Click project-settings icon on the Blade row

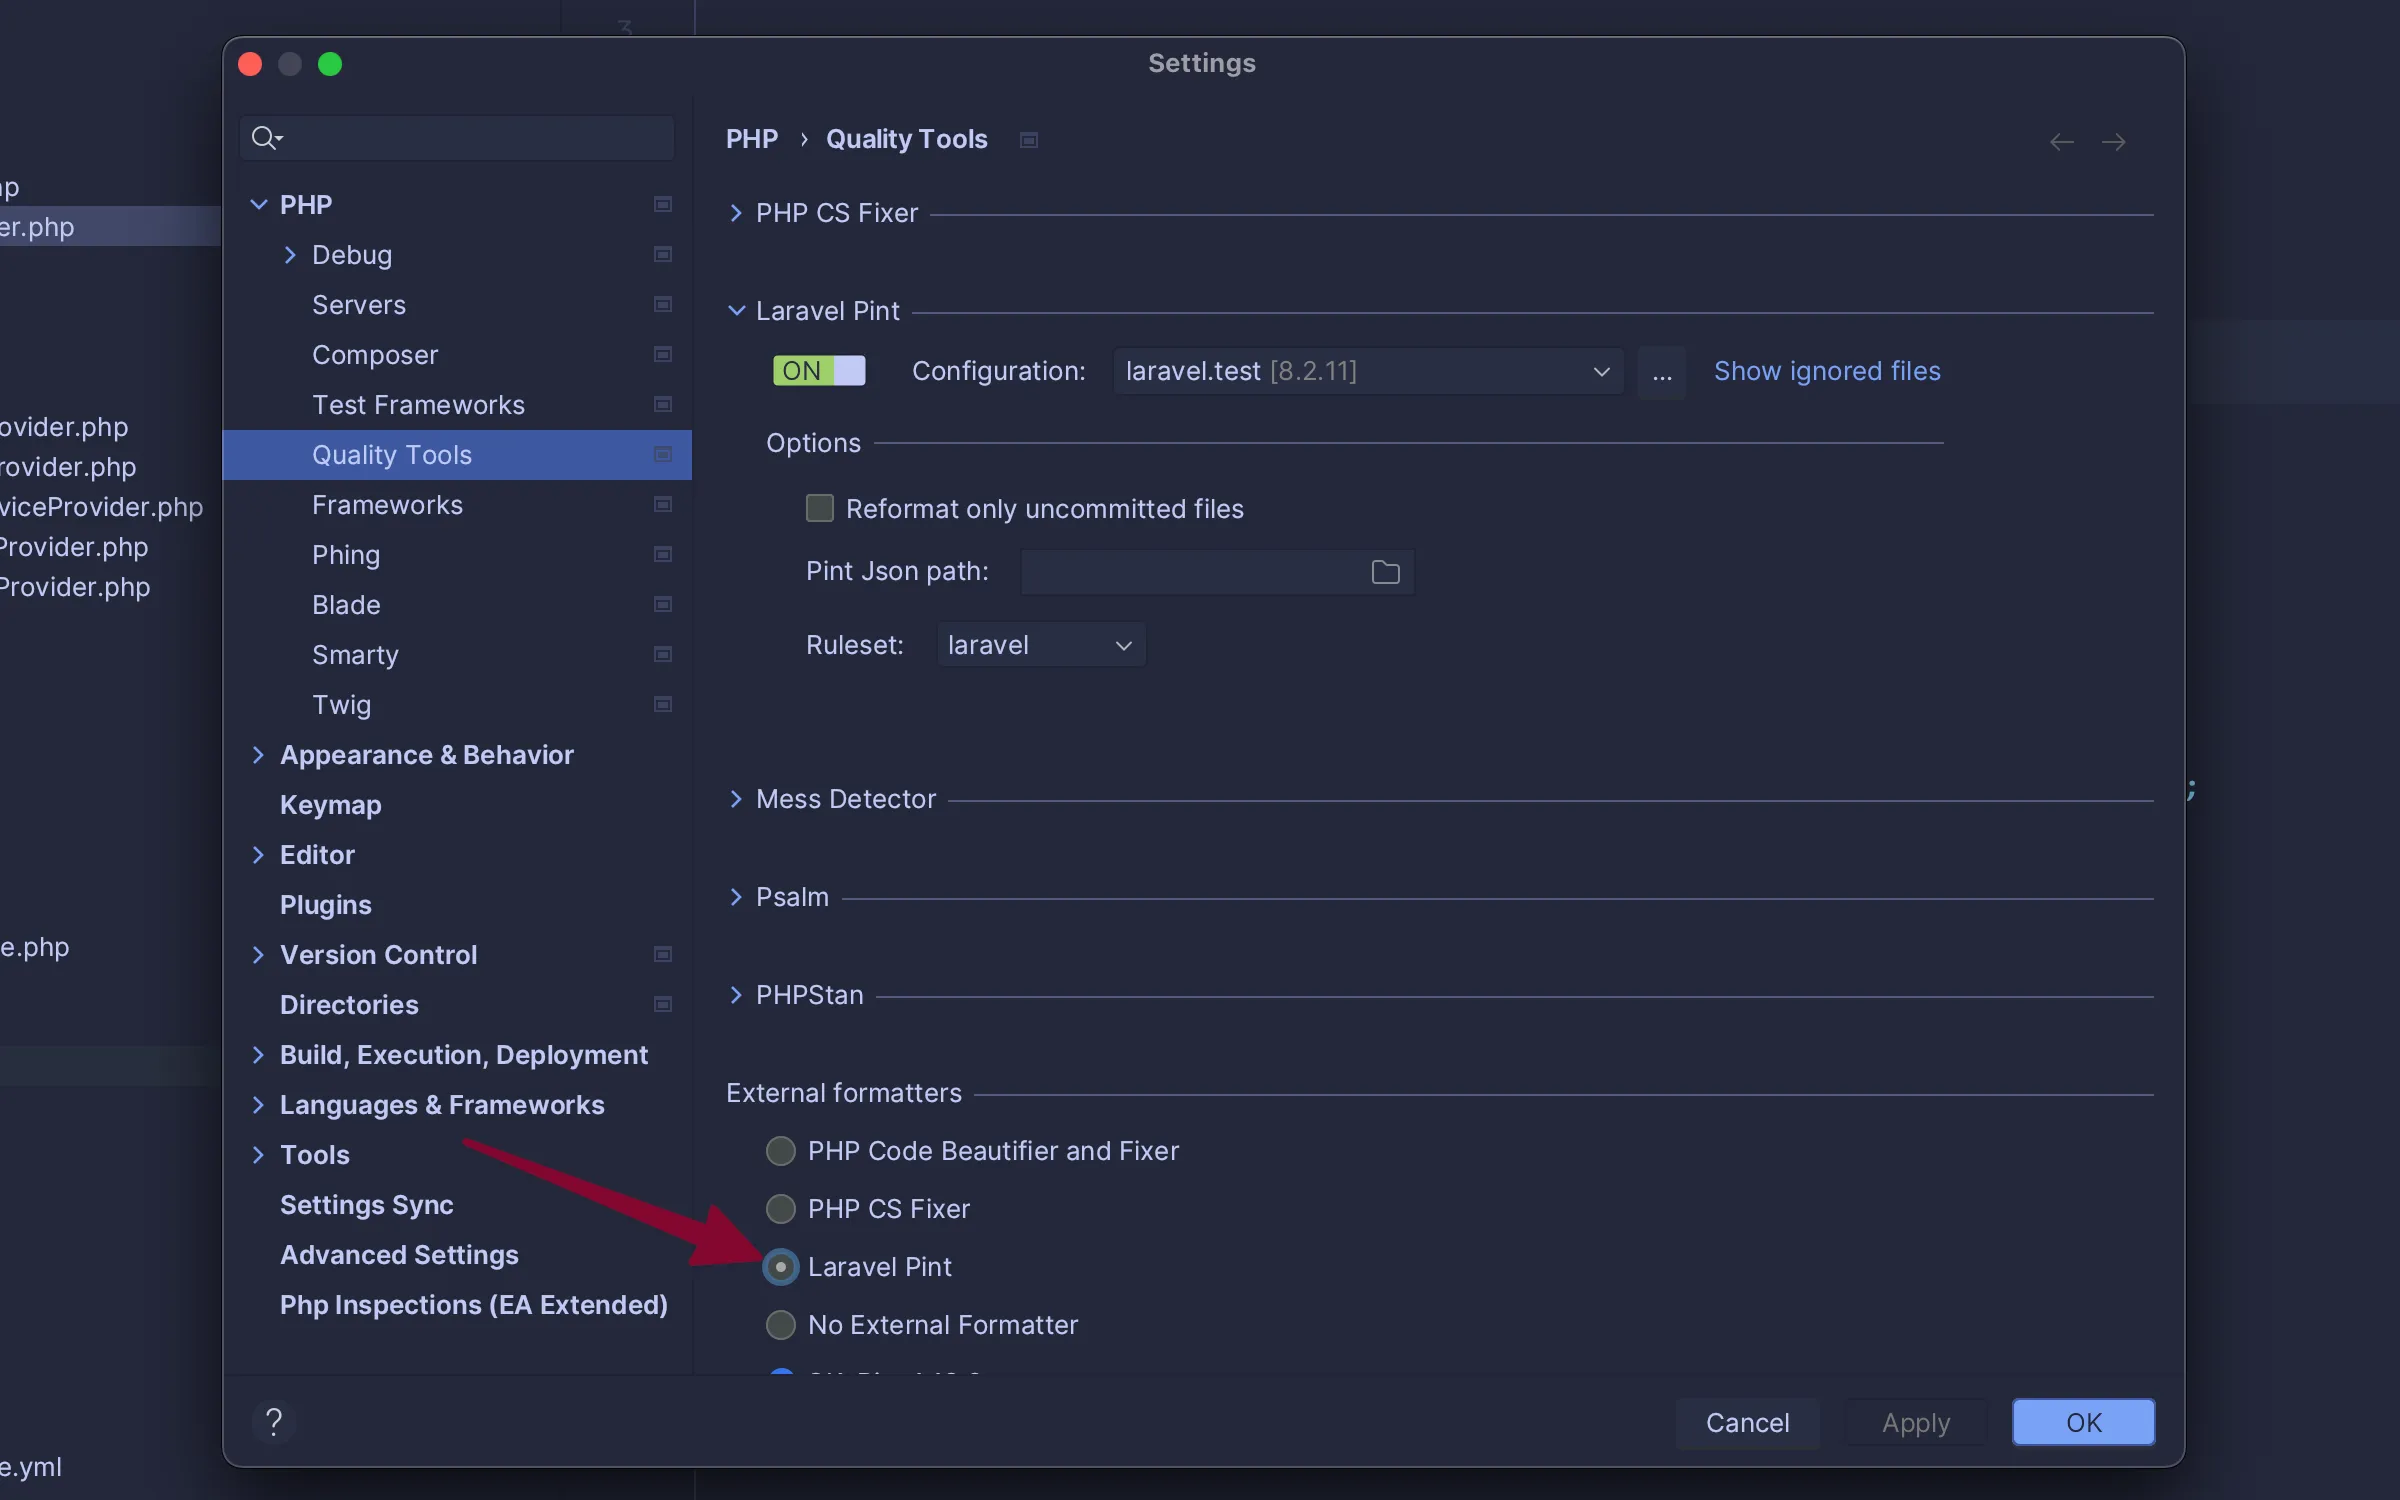tap(662, 605)
